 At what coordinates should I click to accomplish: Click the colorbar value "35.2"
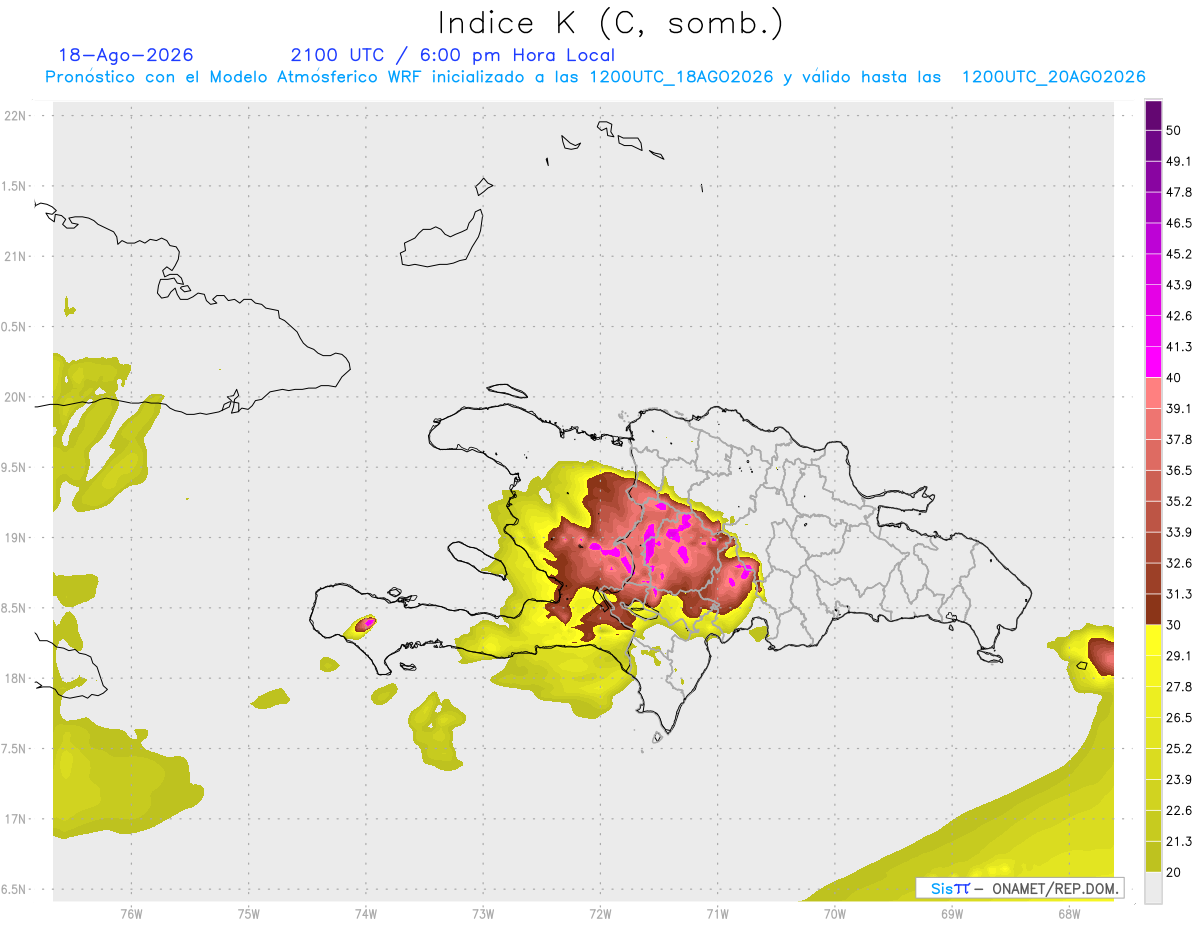1179,502
